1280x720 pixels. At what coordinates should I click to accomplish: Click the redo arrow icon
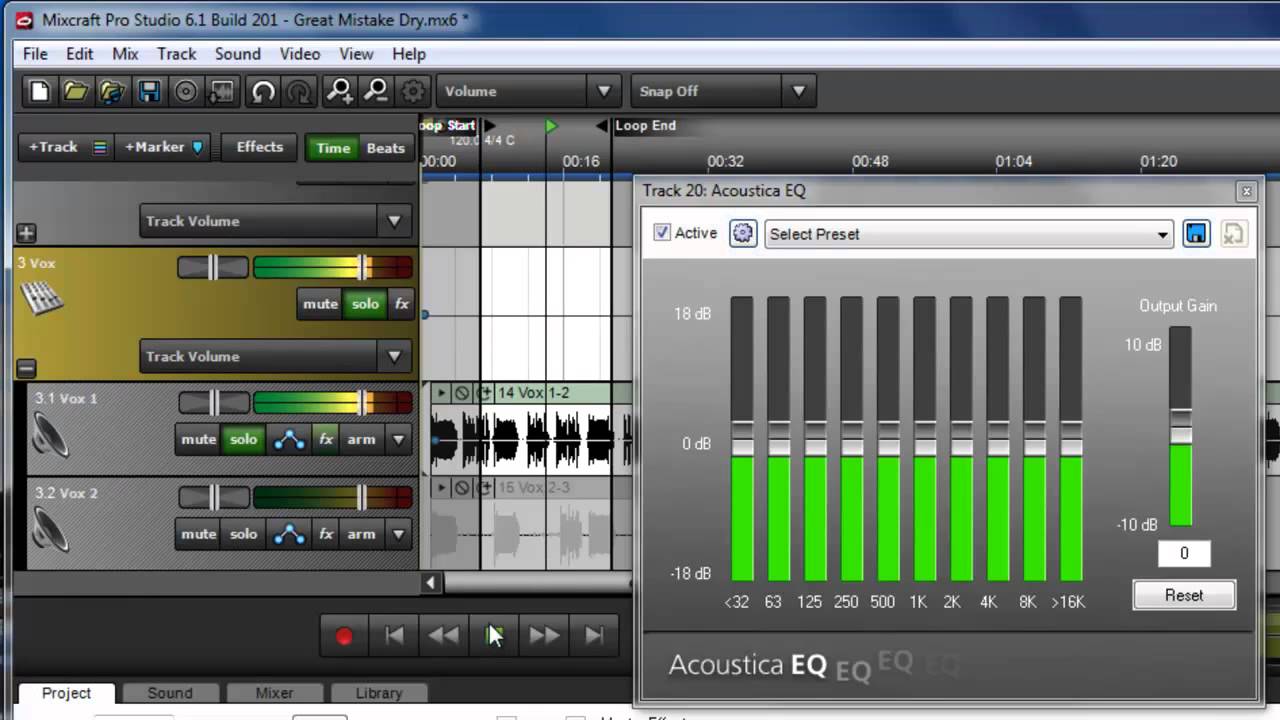pyautogui.click(x=299, y=91)
